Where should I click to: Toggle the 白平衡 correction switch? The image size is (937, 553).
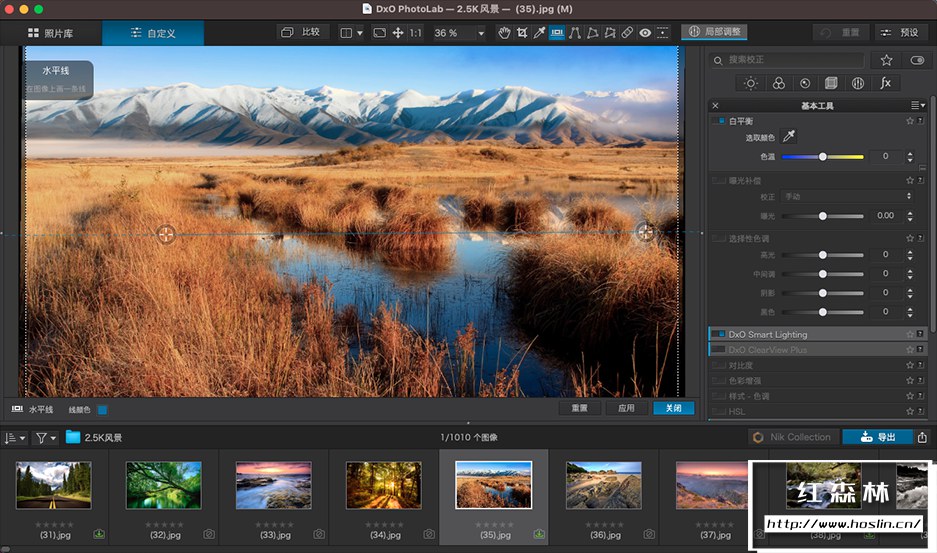coord(718,121)
